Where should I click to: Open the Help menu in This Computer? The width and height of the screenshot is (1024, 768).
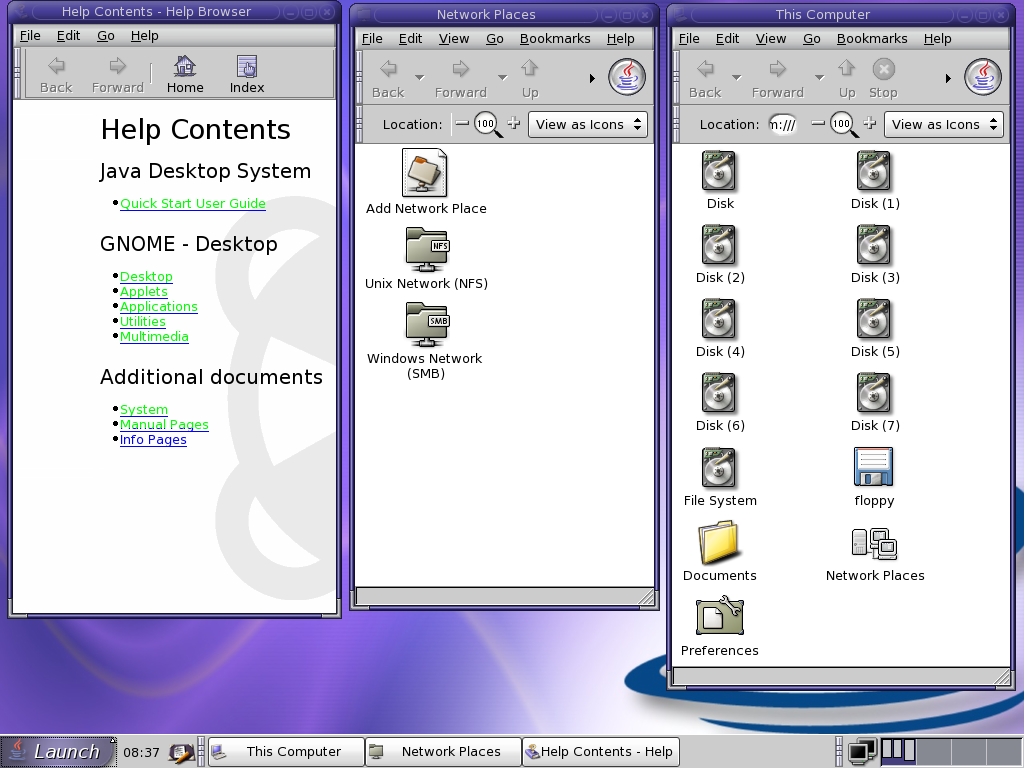[937, 39]
